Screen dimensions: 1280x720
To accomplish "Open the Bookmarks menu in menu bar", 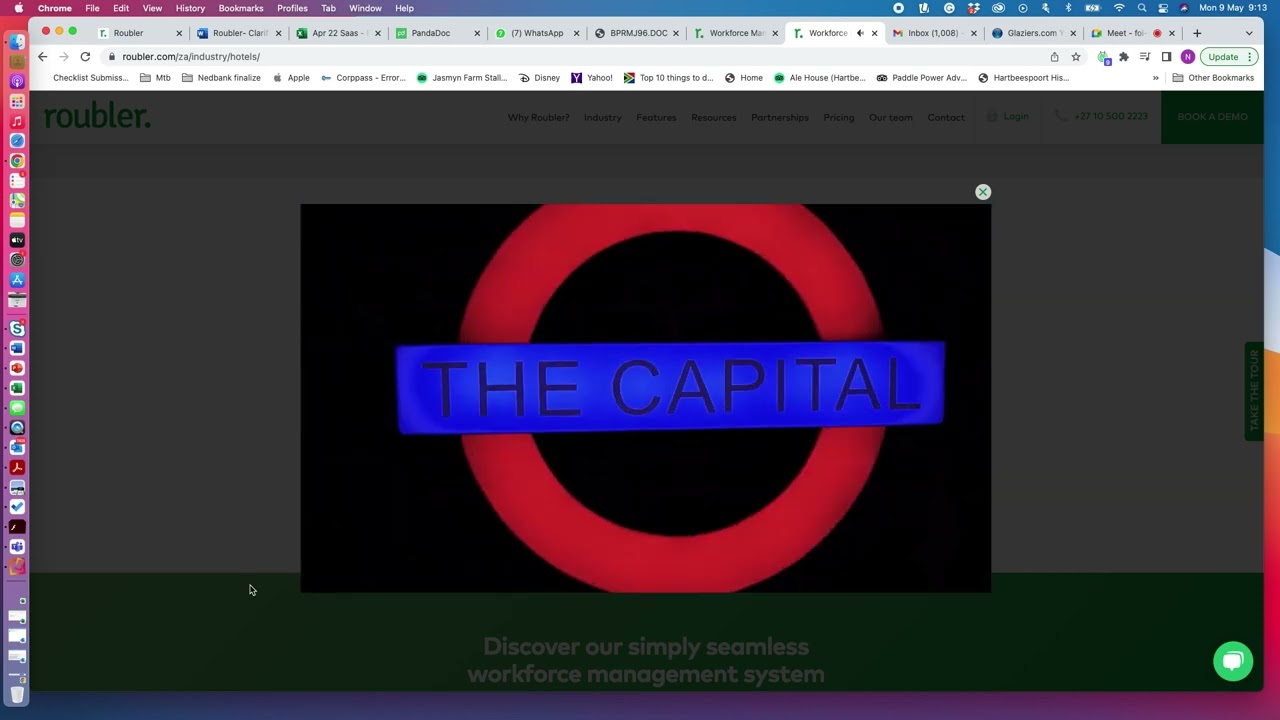I will (241, 8).
